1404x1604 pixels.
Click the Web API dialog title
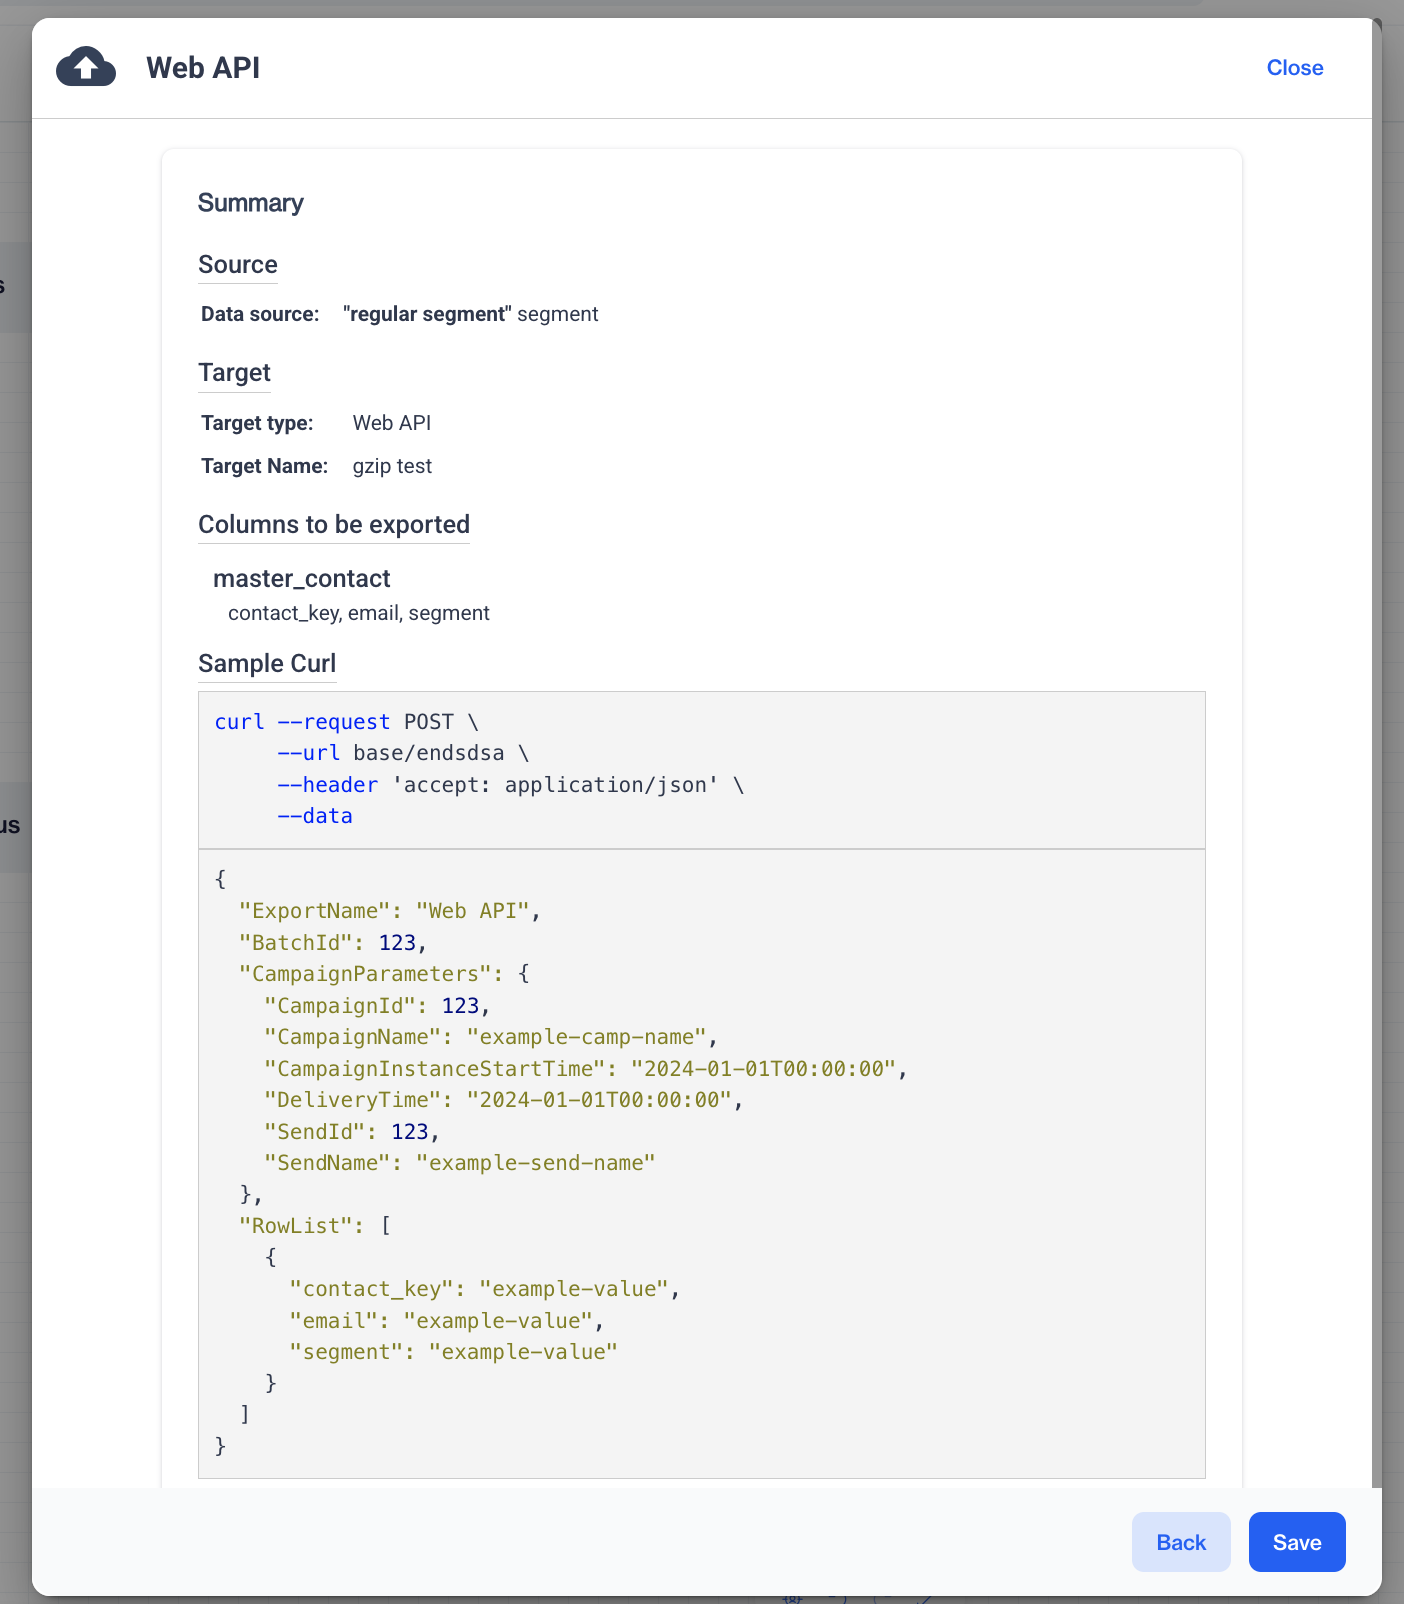(203, 68)
